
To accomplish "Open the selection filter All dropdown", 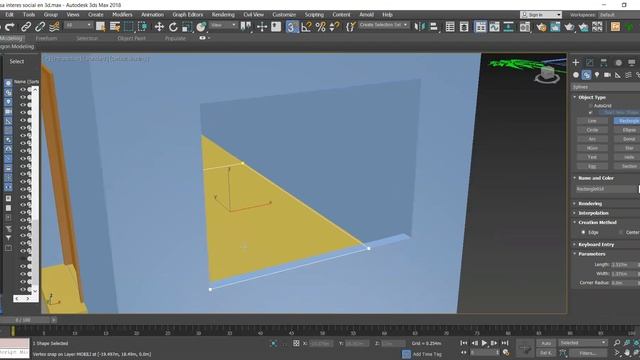I will click(78, 25).
